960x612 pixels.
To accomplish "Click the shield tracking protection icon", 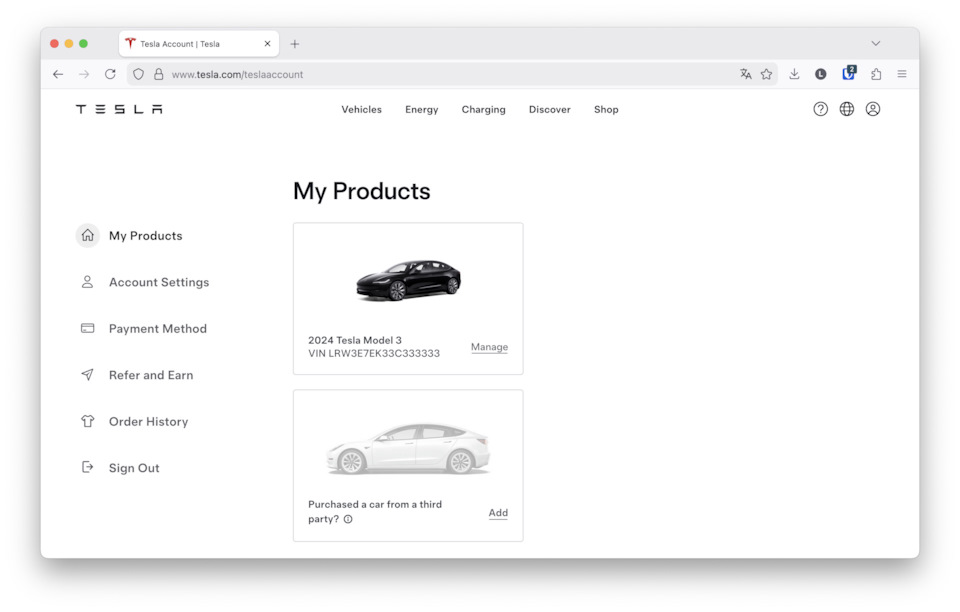I will tap(138, 74).
